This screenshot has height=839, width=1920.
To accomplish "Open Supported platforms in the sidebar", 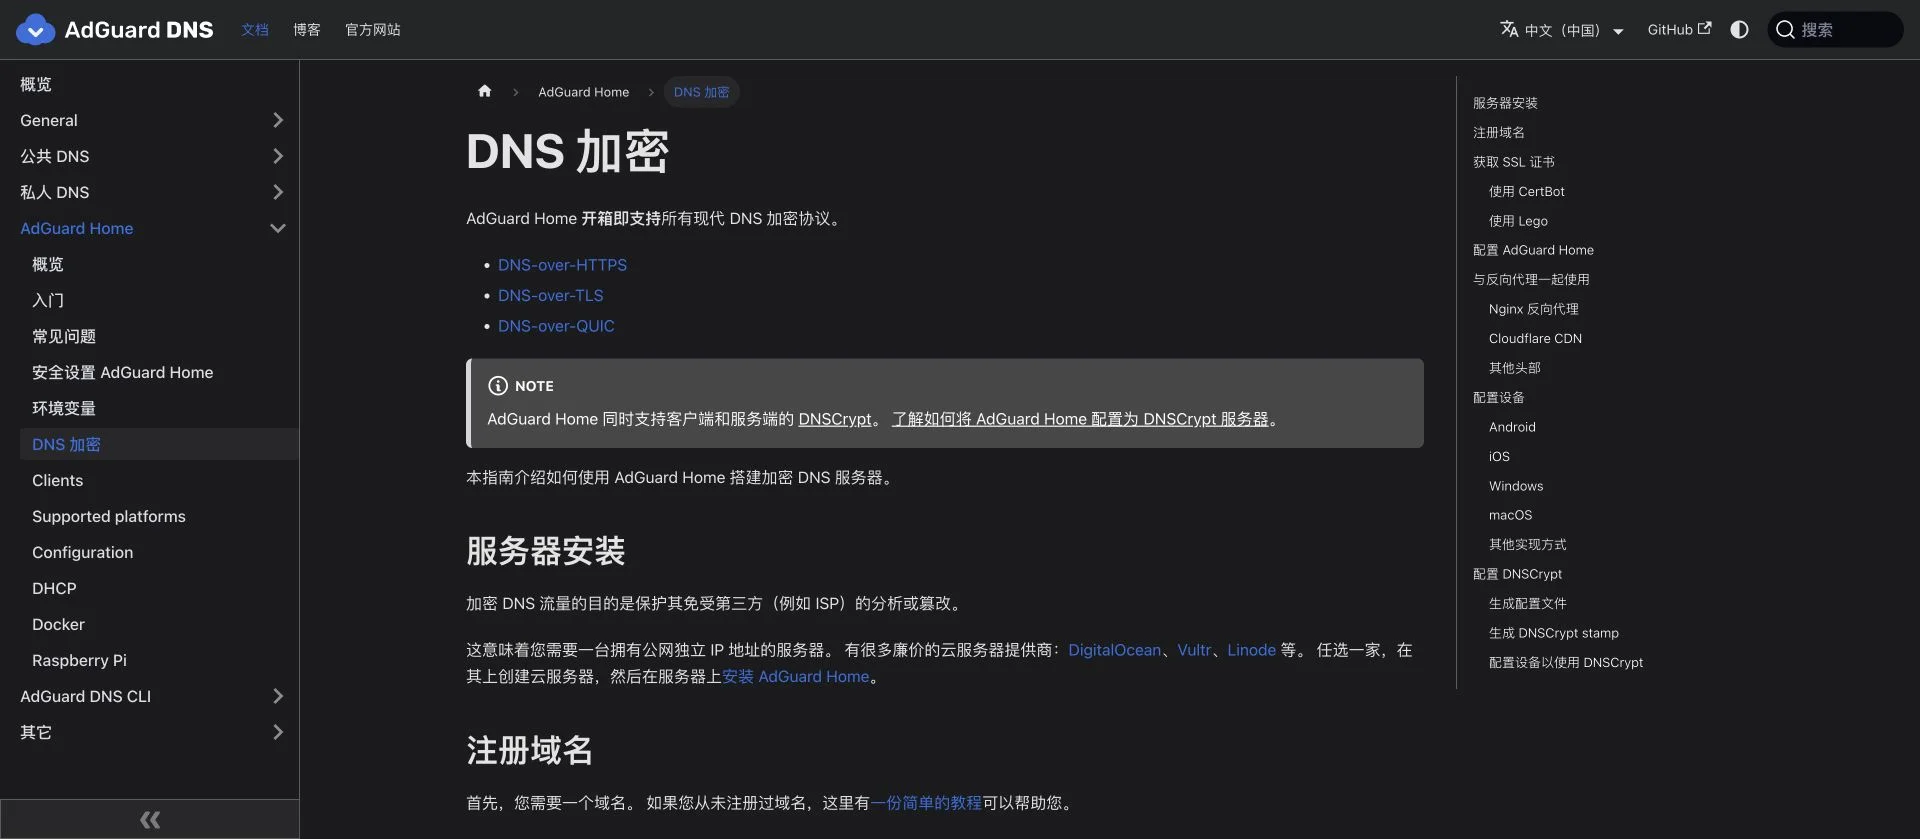I will pyautogui.click(x=109, y=516).
